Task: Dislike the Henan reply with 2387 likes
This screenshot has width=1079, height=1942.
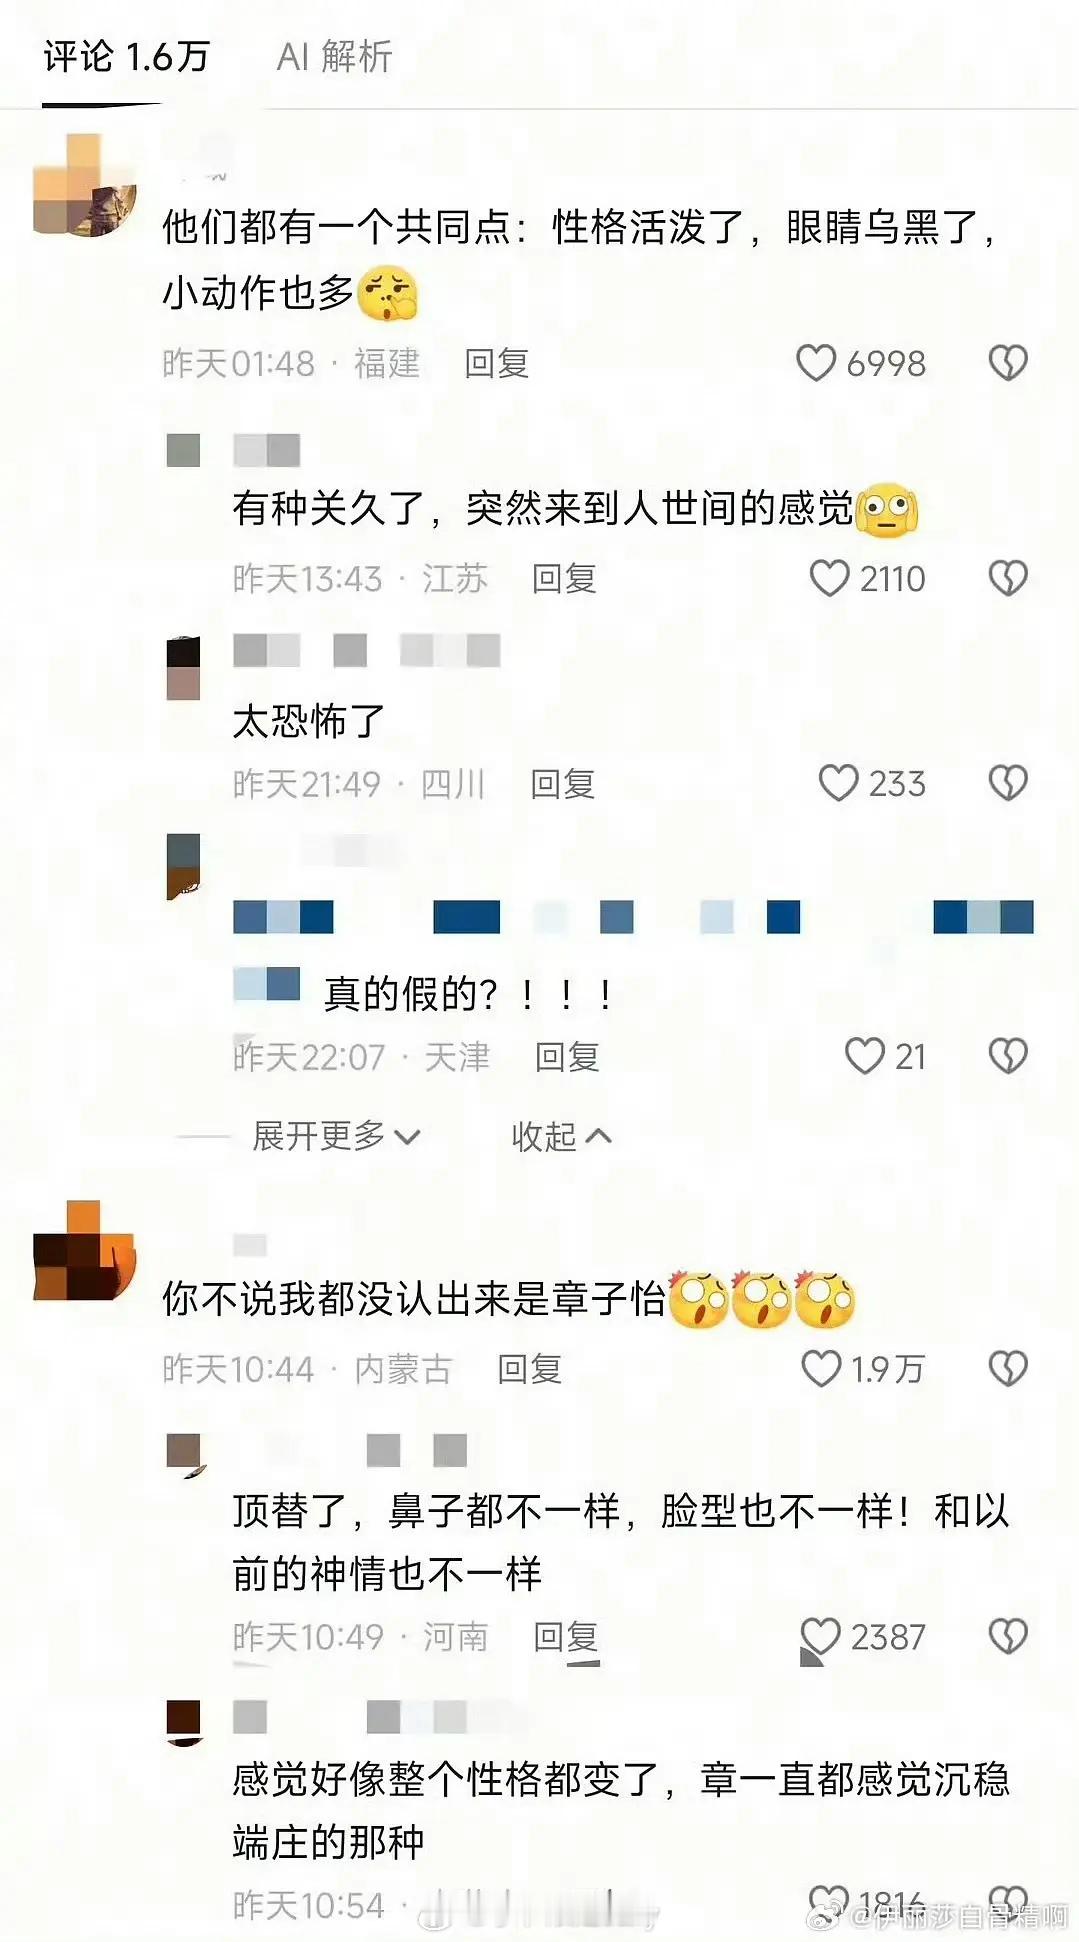Action: point(1008,1636)
